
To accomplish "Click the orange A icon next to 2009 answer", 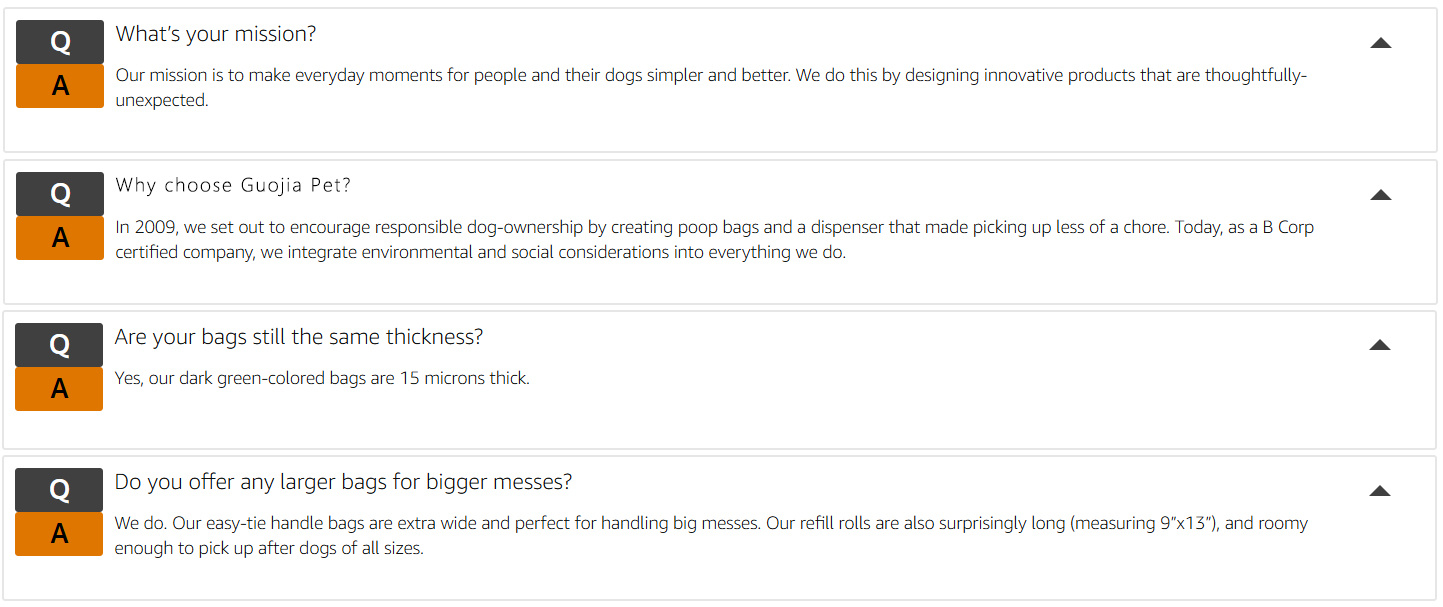I will point(60,238).
